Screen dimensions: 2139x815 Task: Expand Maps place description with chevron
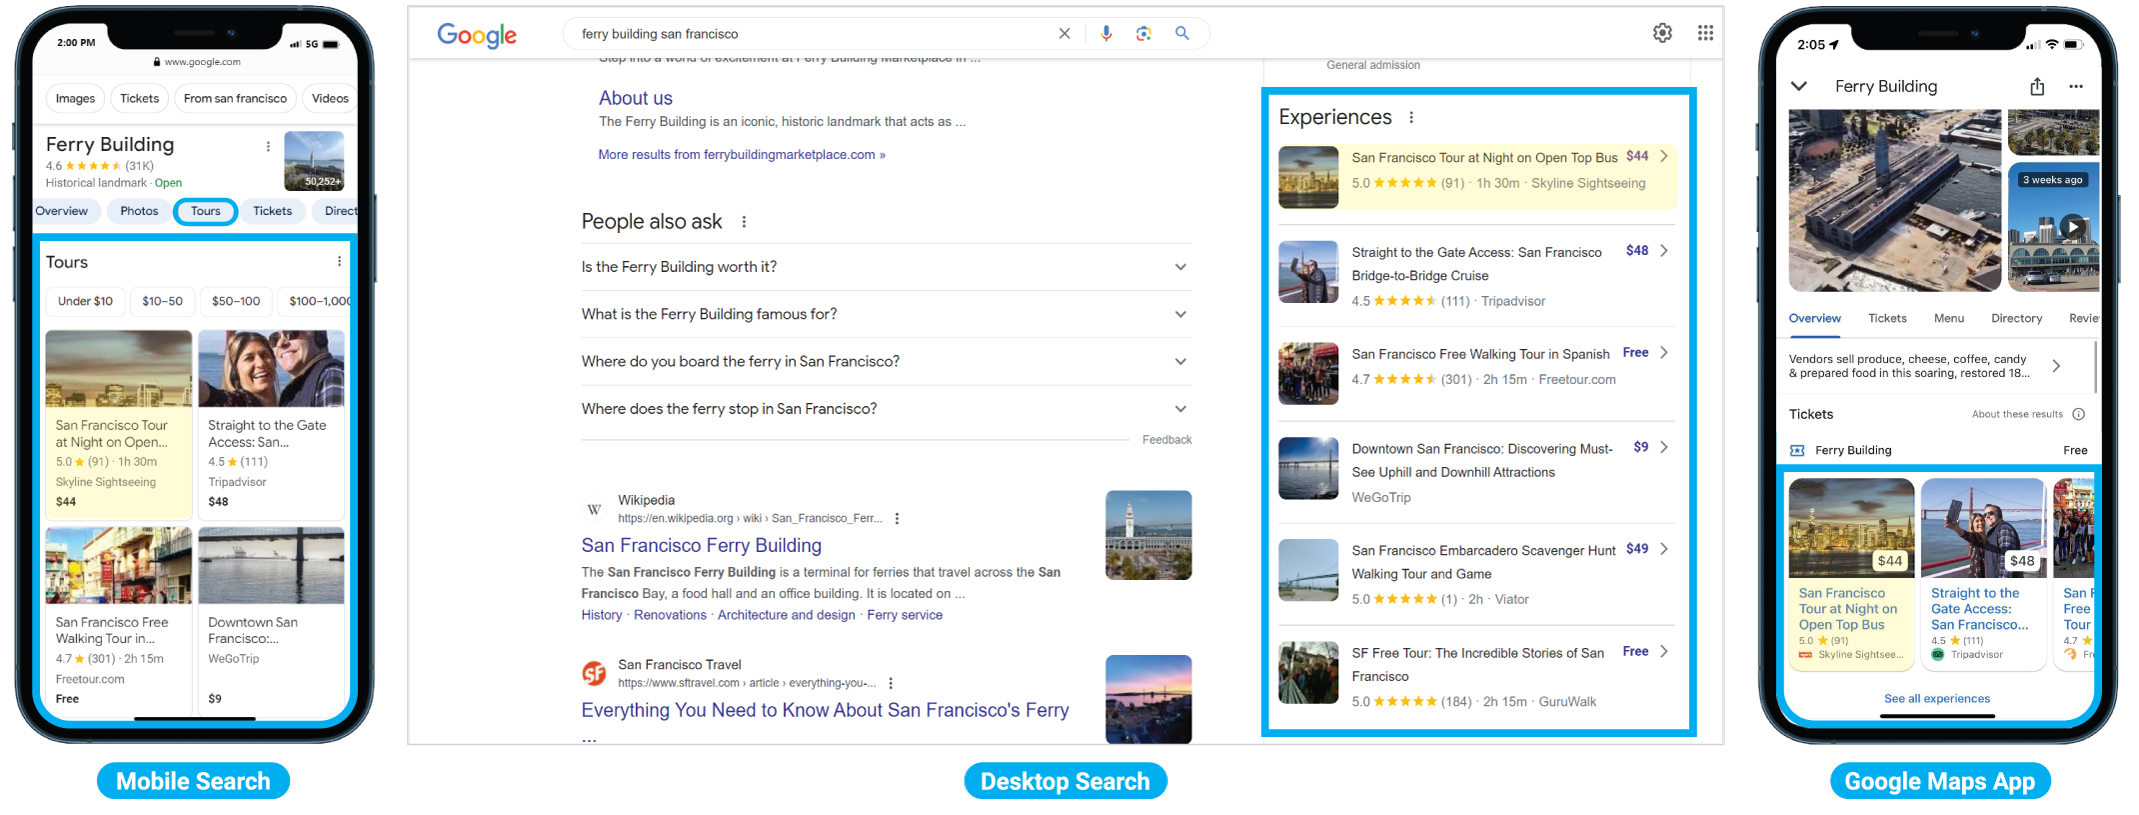pos(2056,367)
